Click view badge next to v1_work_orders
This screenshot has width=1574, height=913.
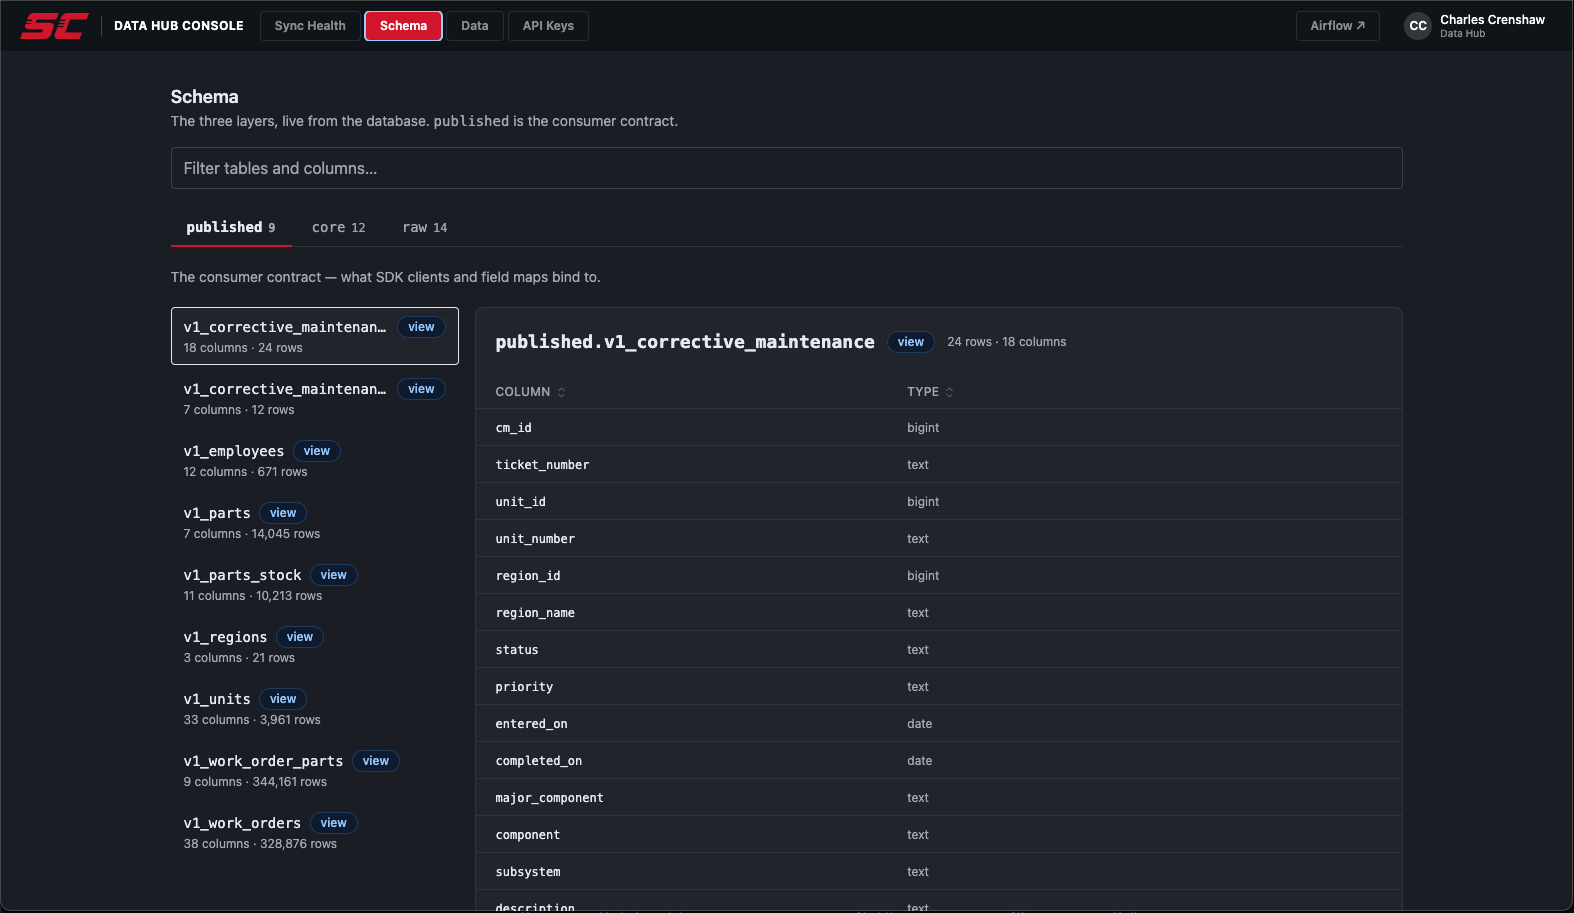[x=334, y=823]
